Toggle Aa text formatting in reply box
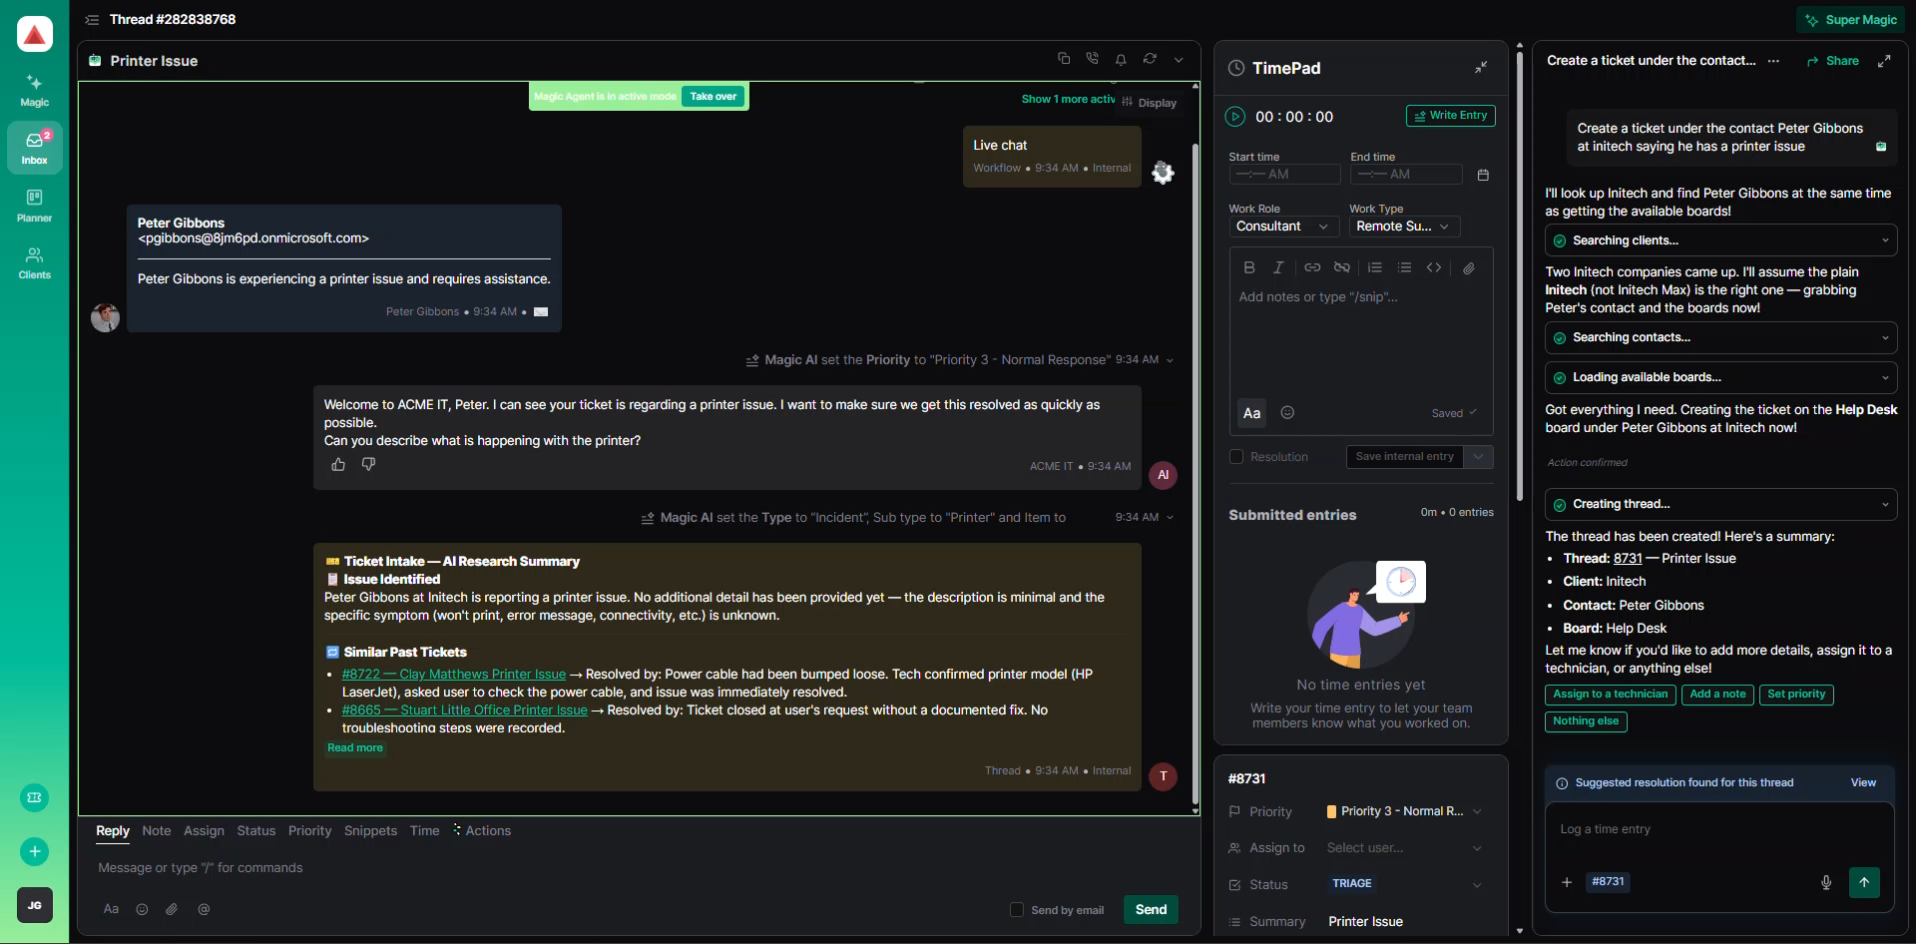Viewport: 1916px width, 944px height. 111,909
